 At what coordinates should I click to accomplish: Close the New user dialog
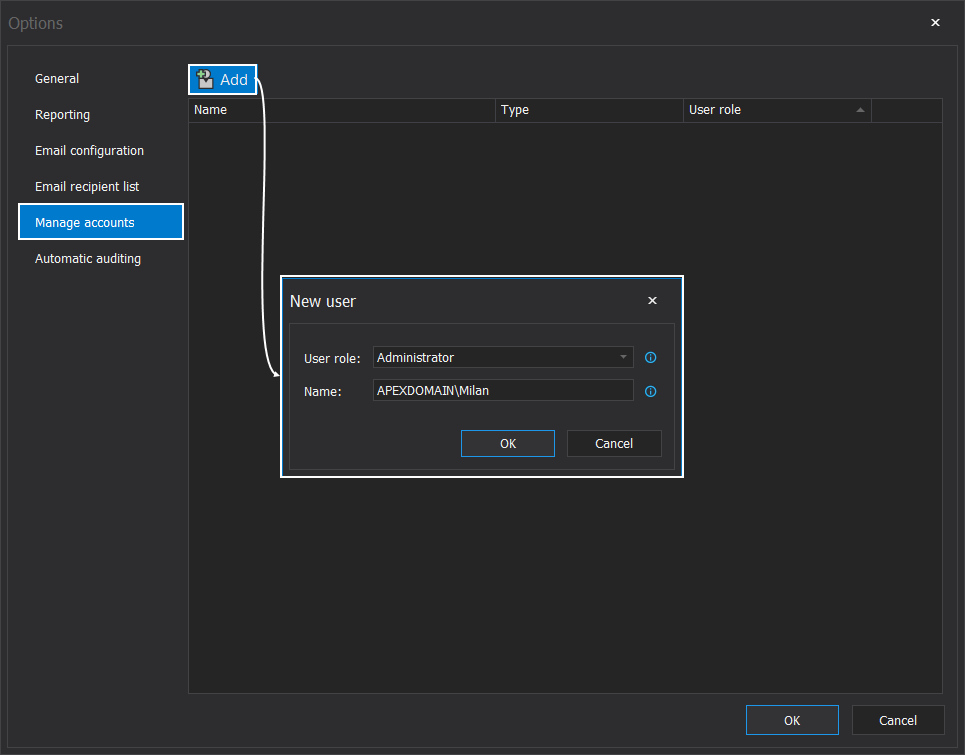[x=652, y=301]
